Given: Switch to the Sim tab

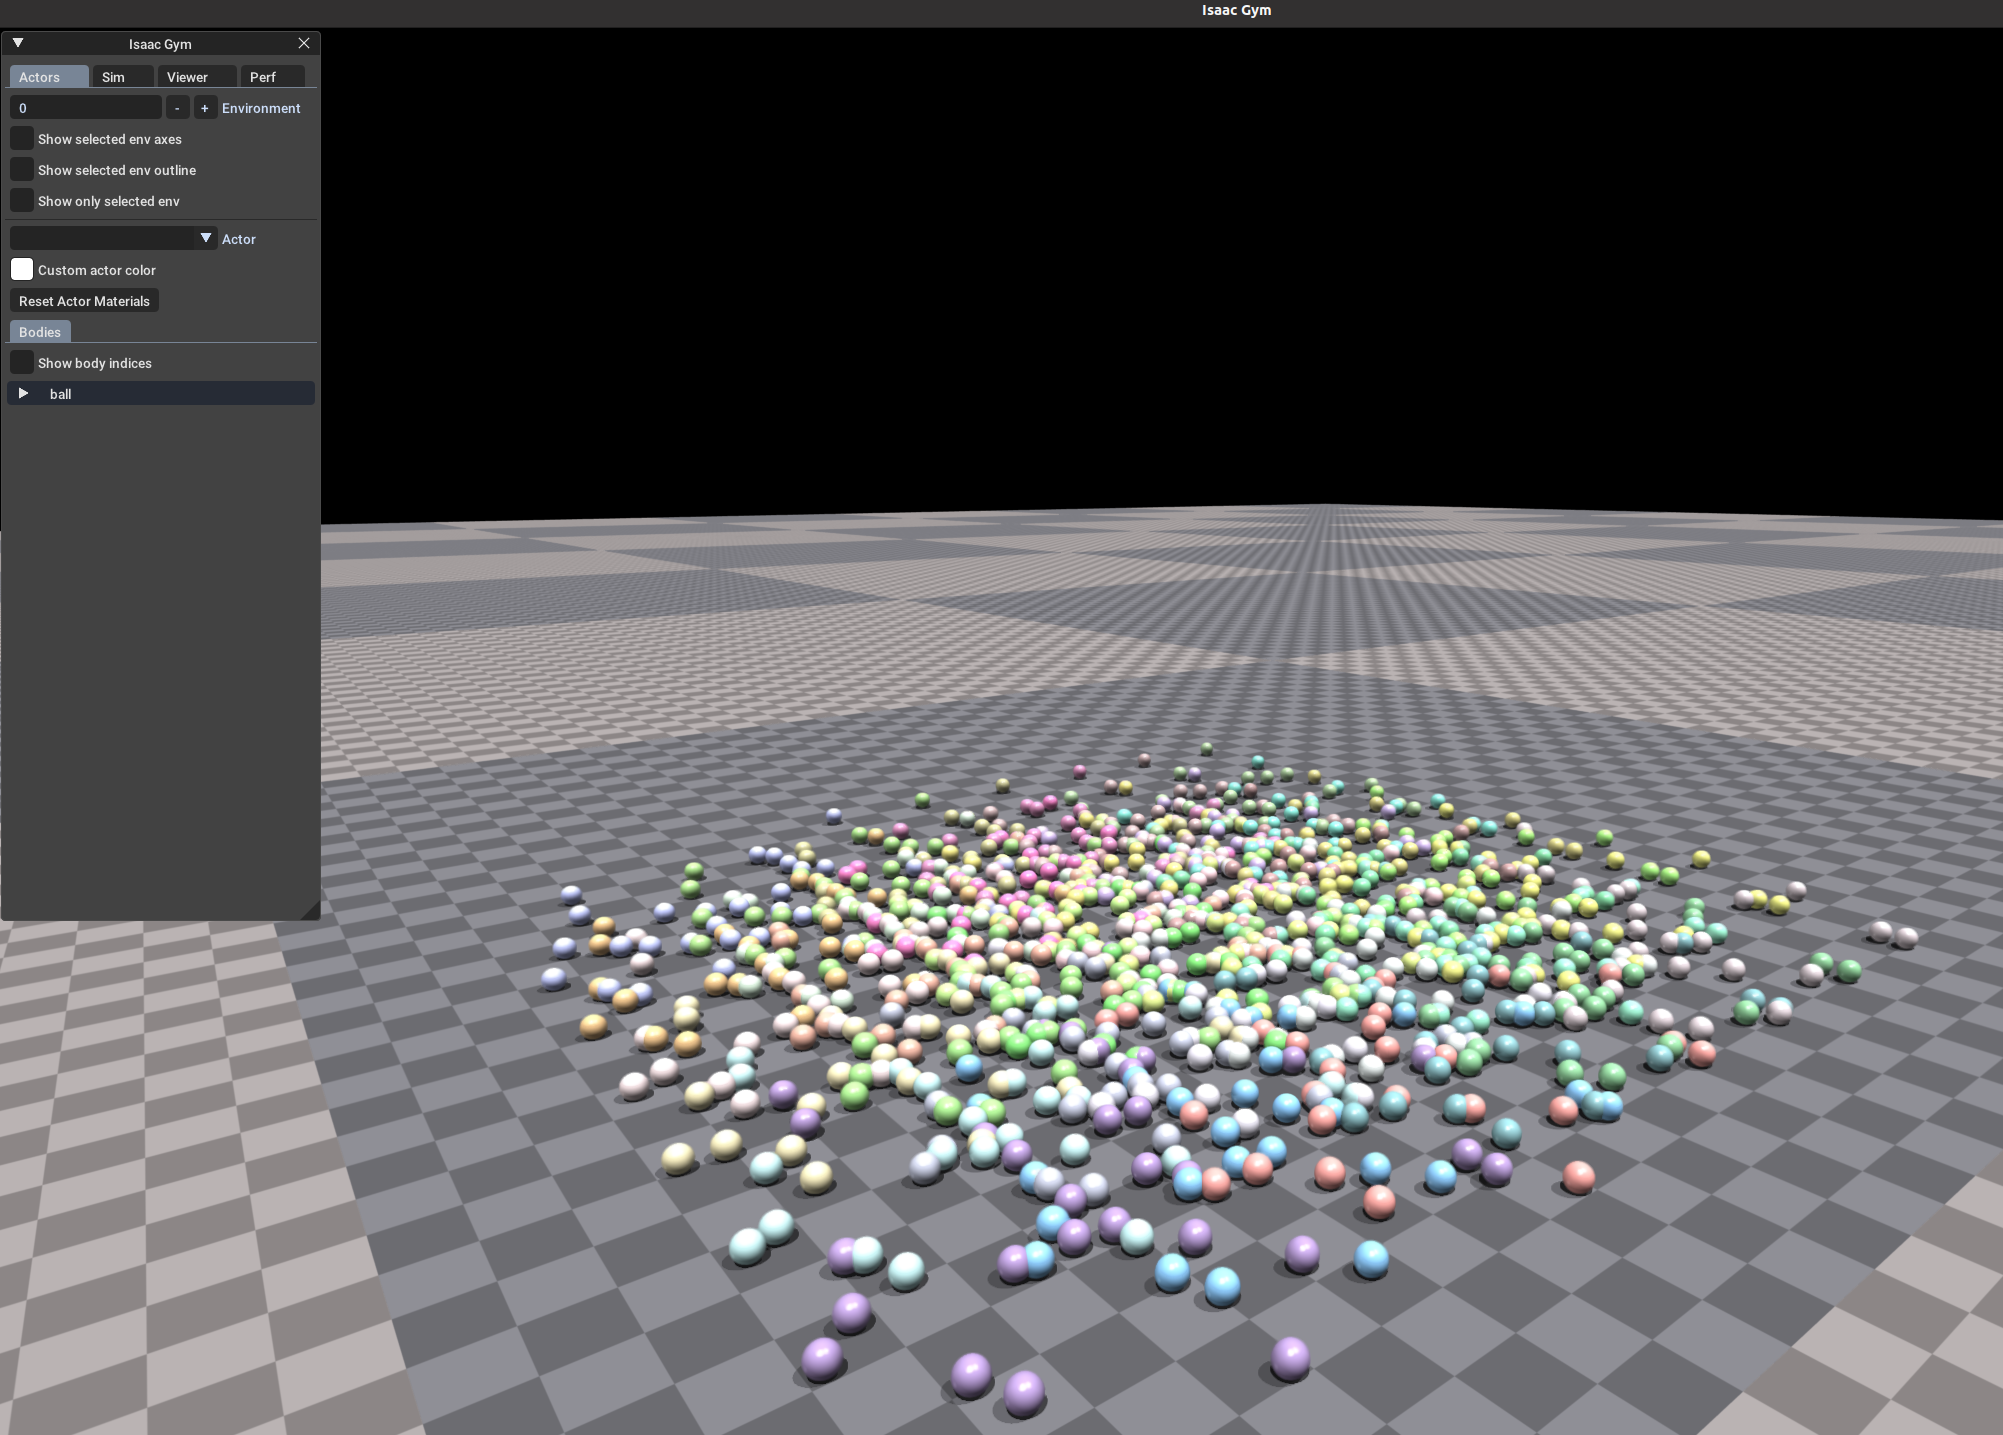Looking at the screenshot, I should [x=114, y=77].
